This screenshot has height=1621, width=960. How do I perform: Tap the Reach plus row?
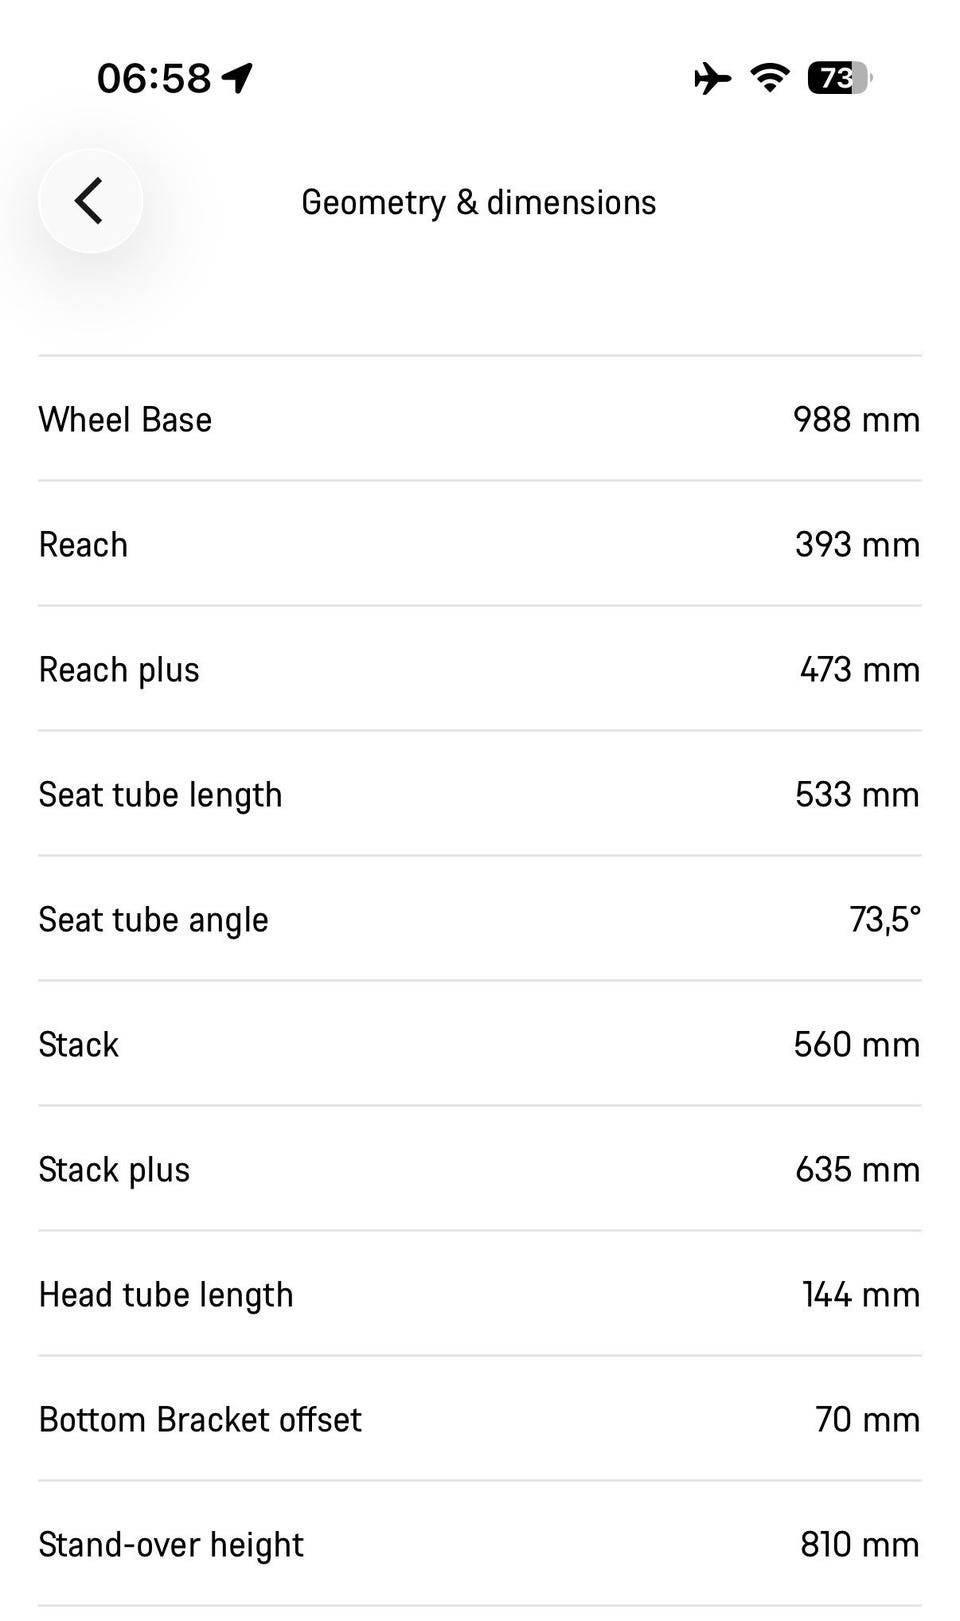(479, 669)
